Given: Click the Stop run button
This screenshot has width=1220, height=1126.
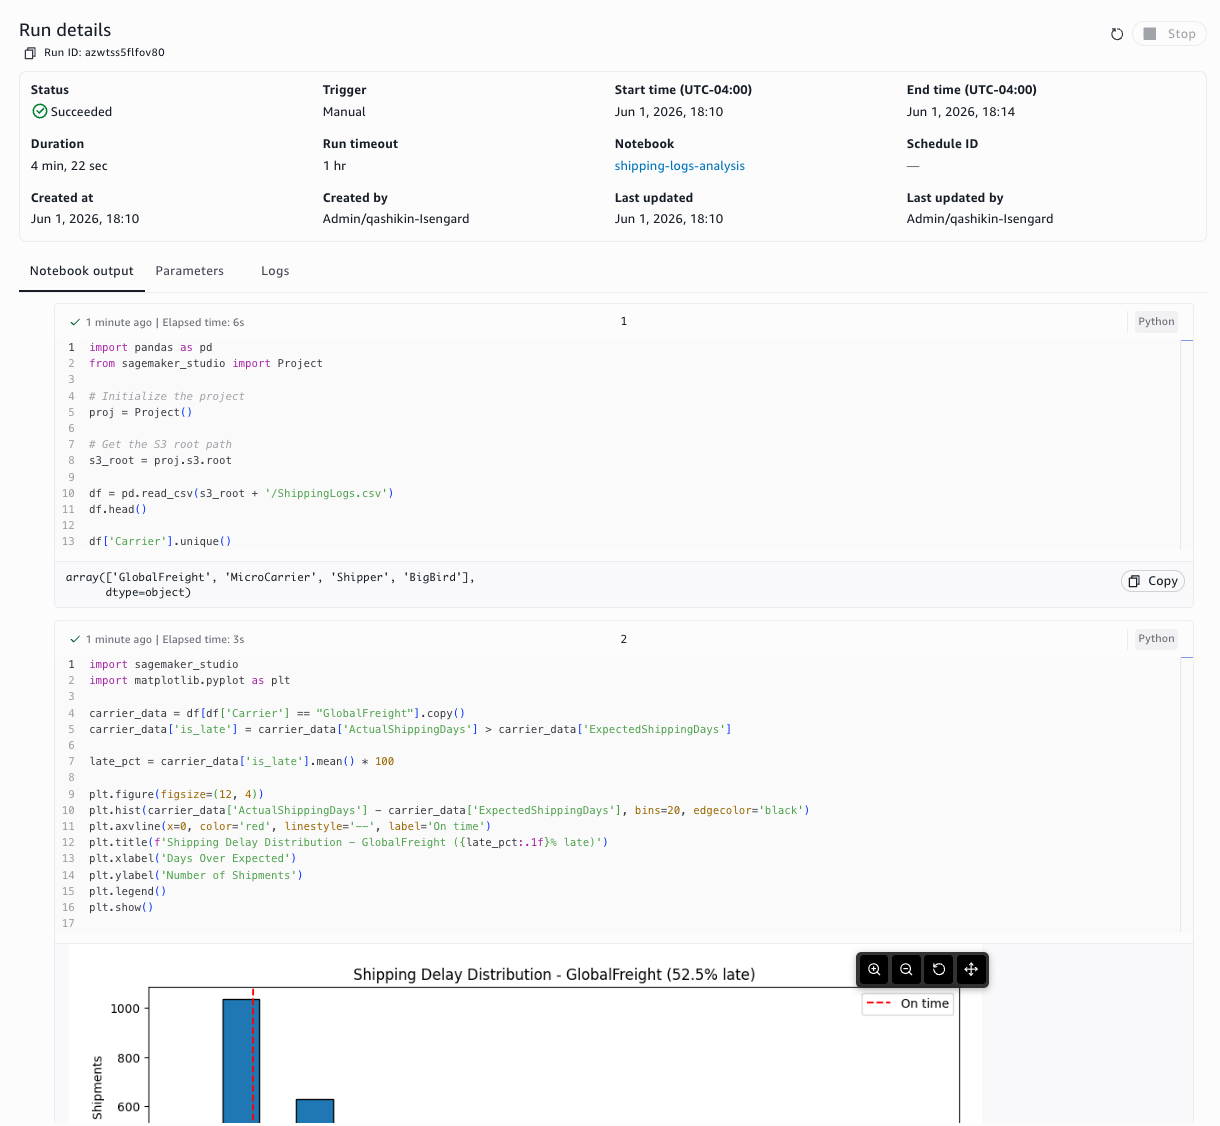Looking at the screenshot, I should coord(1169,34).
